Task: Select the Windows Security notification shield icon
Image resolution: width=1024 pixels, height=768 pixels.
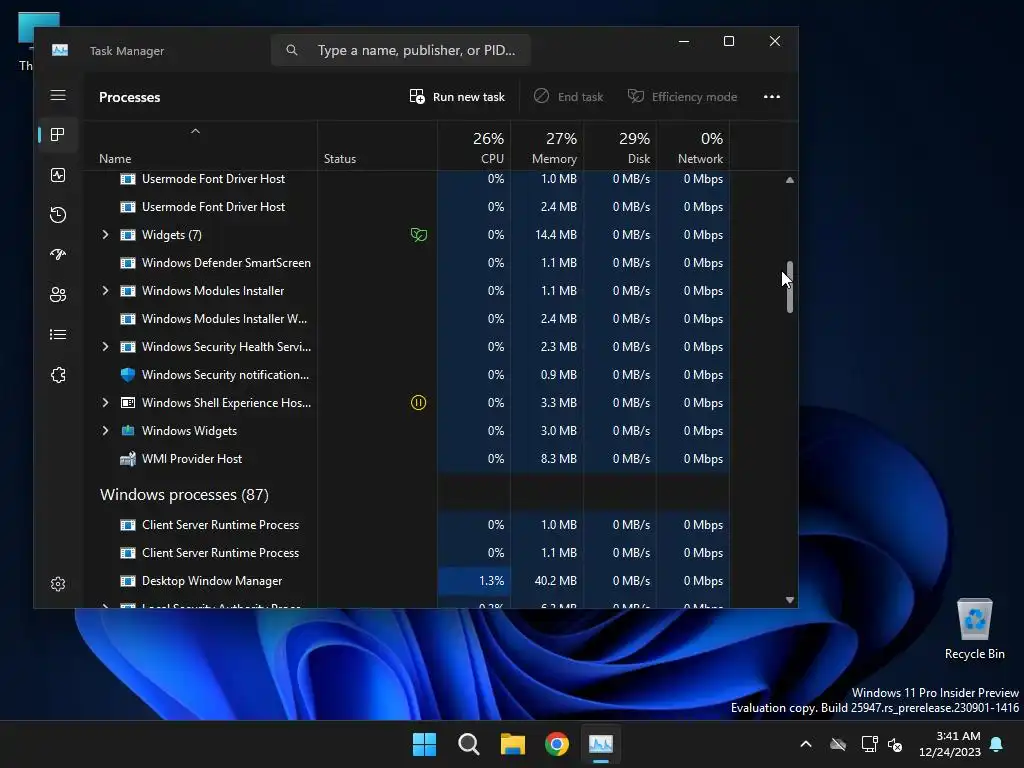Action: tap(128, 375)
